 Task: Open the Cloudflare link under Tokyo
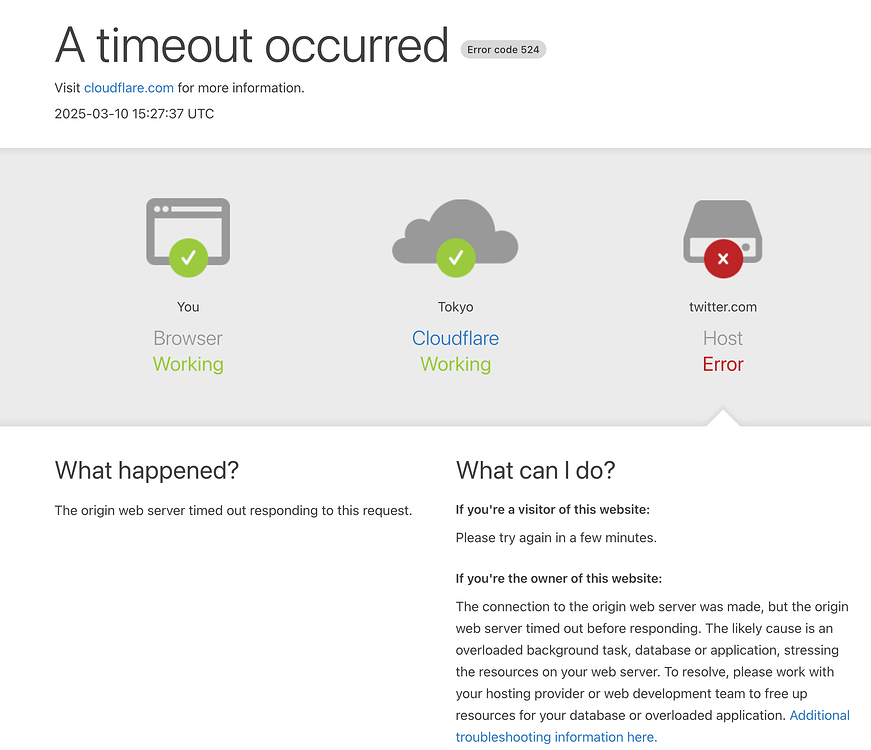[455, 338]
